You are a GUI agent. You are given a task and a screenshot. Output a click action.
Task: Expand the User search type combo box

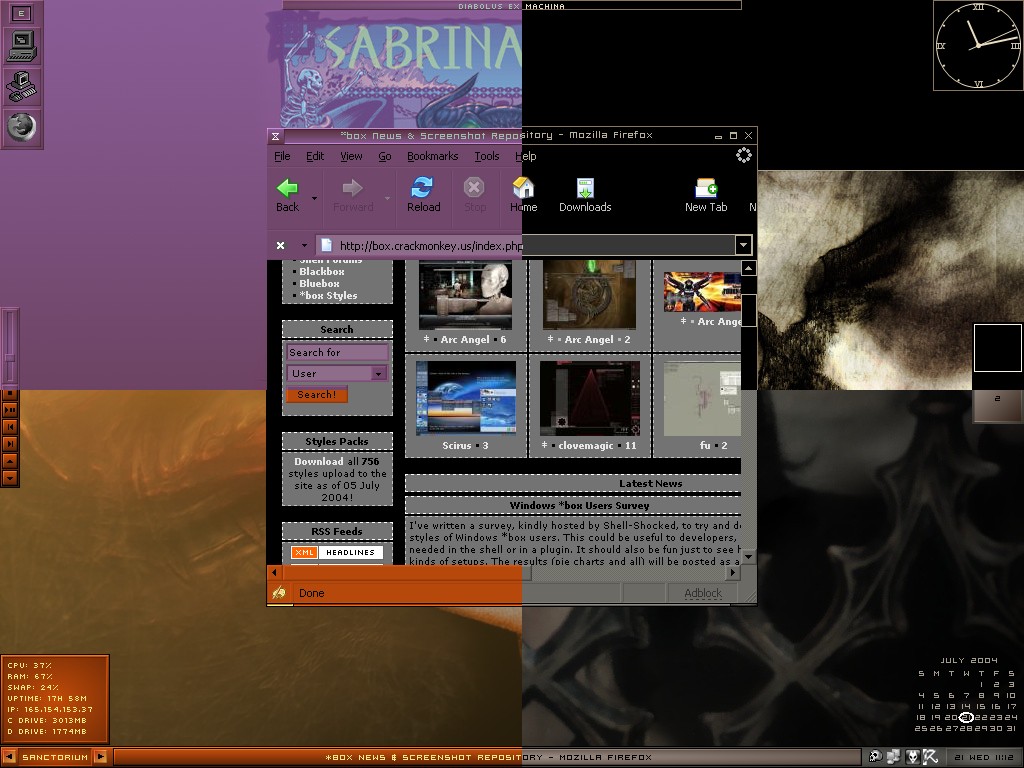378,373
